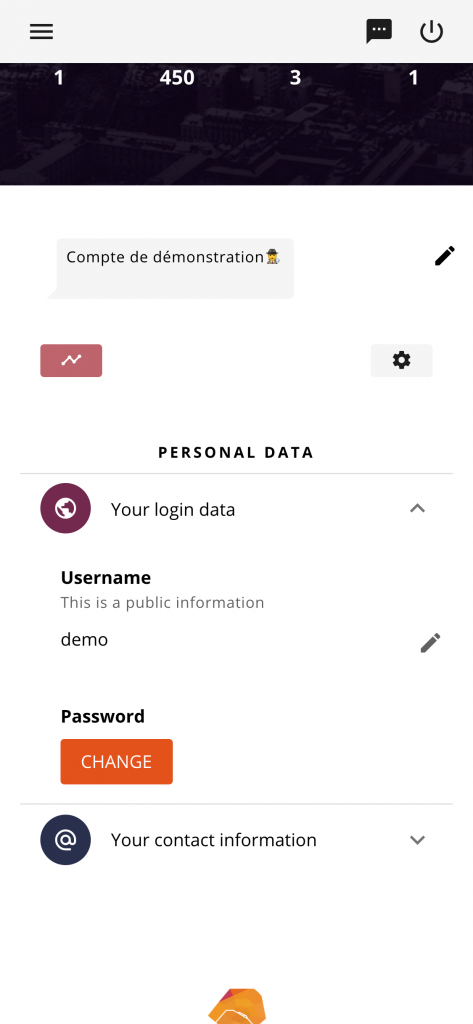473x1024 pixels.
Task: Click the orange logo at the bottom
Action: coord(236,1006)
